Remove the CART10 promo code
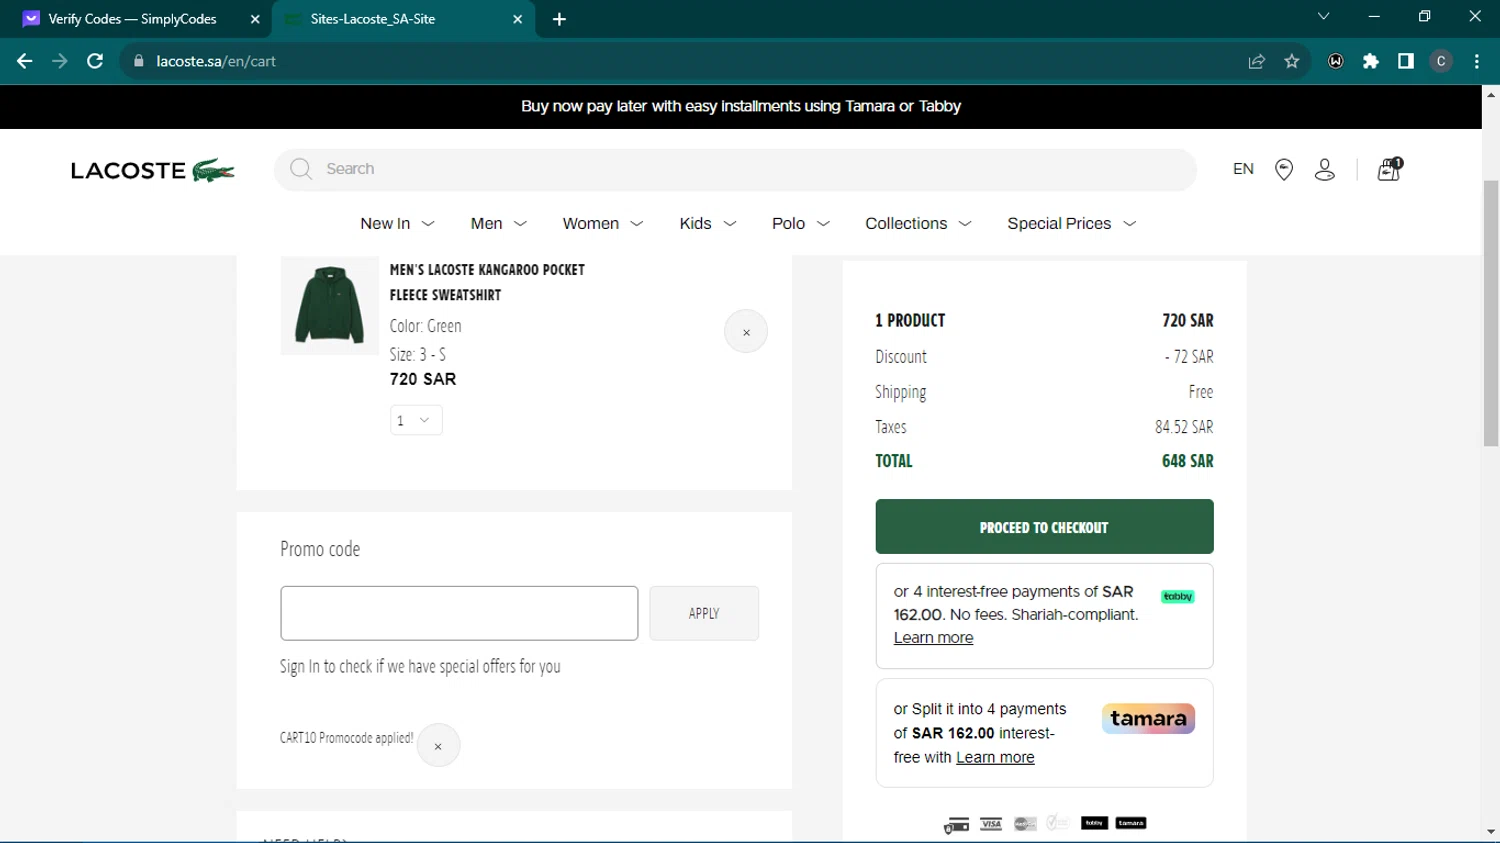1500x843 pixels. (x=438, y=746)
